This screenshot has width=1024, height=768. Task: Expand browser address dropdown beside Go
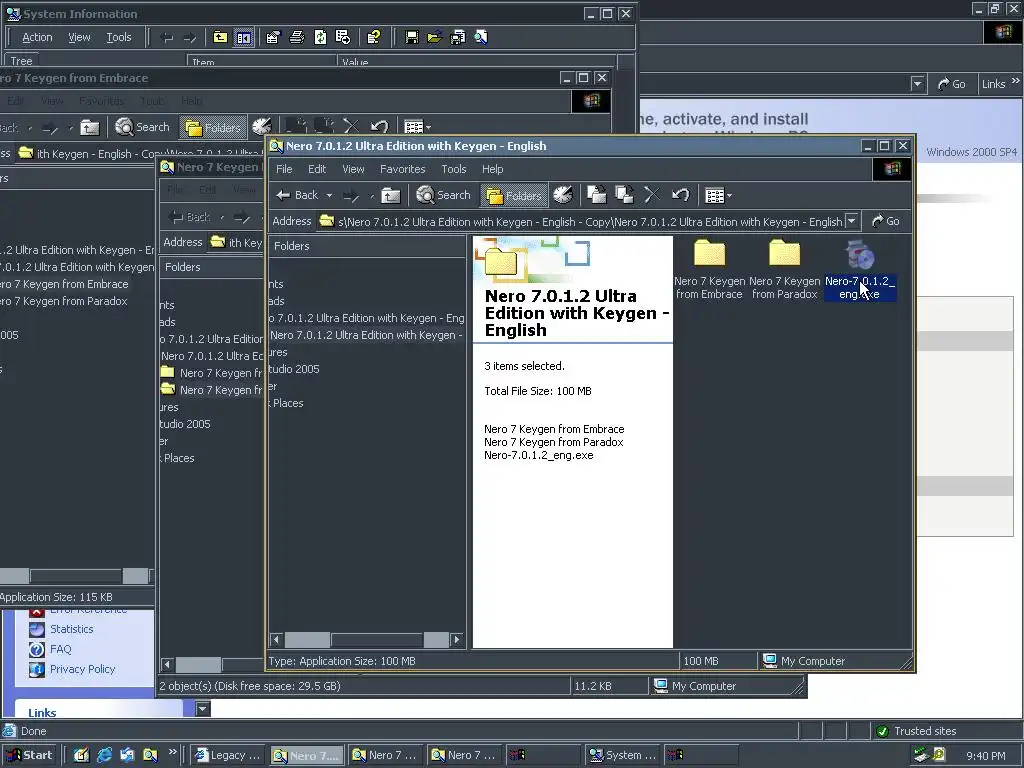[918, 84]
